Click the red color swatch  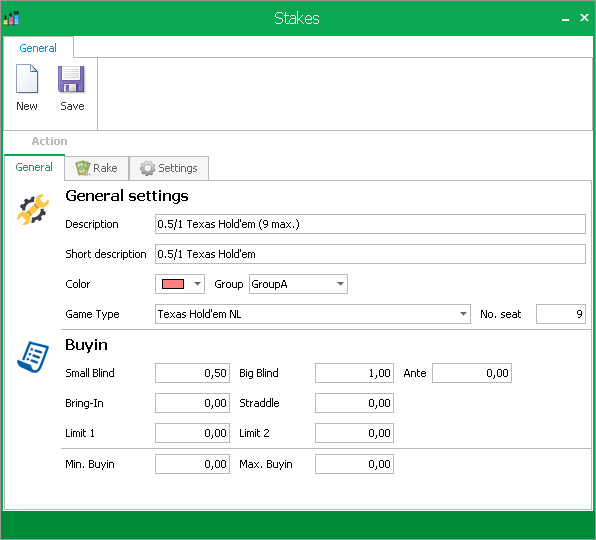coord(173,284)
